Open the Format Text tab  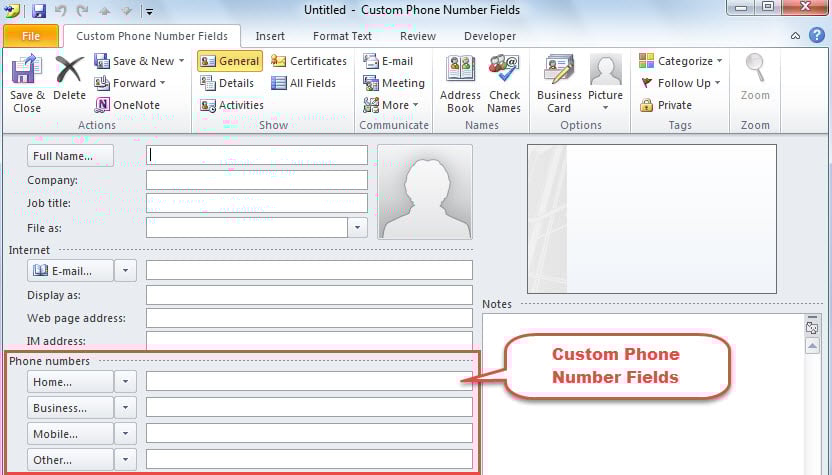pyautogui.click(x=342, y=36)
